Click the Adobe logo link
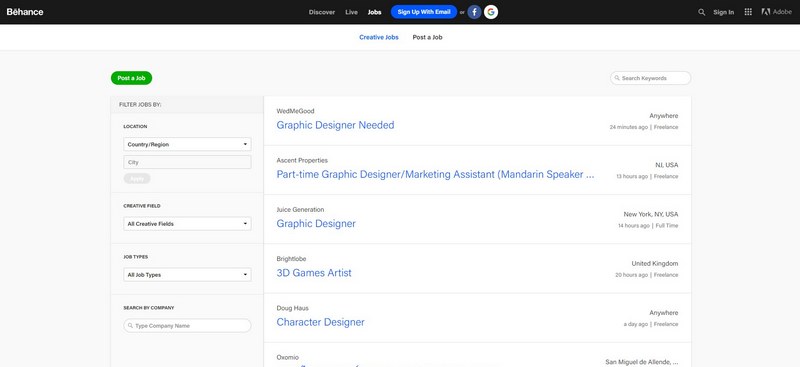Viewport: 800px width, 367px height. (777, 12)
